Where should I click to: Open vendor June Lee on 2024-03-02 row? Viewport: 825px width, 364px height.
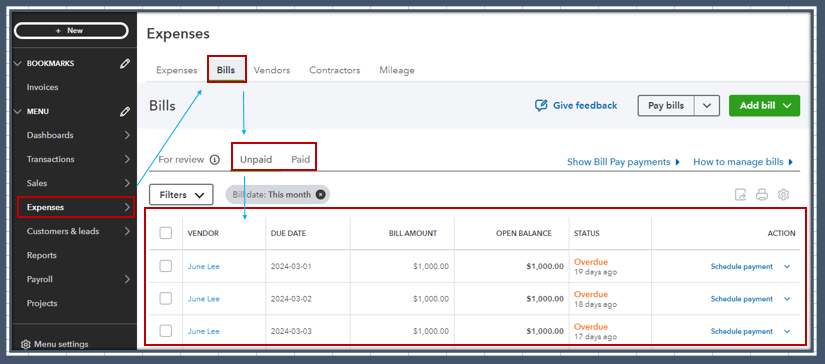click(204, 299)
